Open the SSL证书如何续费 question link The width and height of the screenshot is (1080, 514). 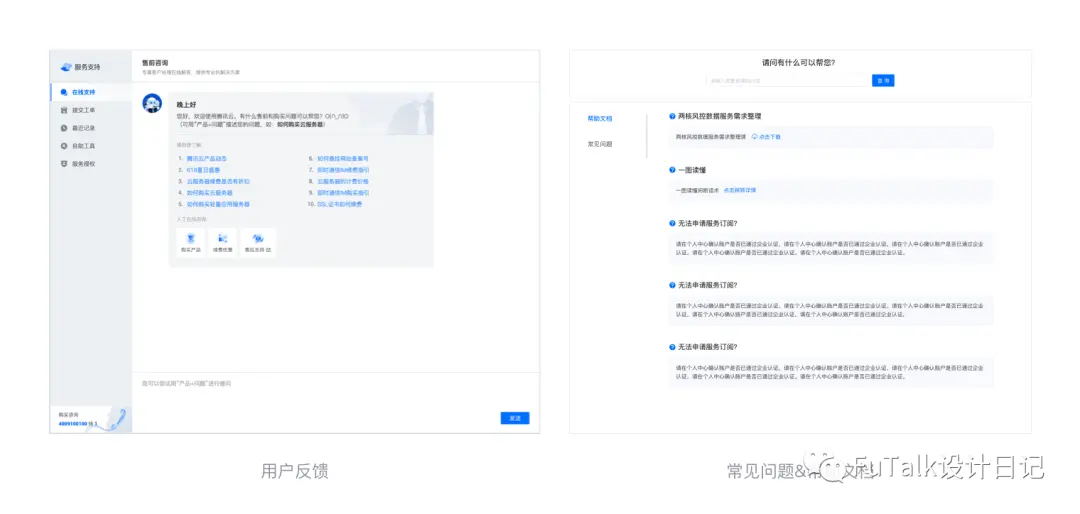340,205
